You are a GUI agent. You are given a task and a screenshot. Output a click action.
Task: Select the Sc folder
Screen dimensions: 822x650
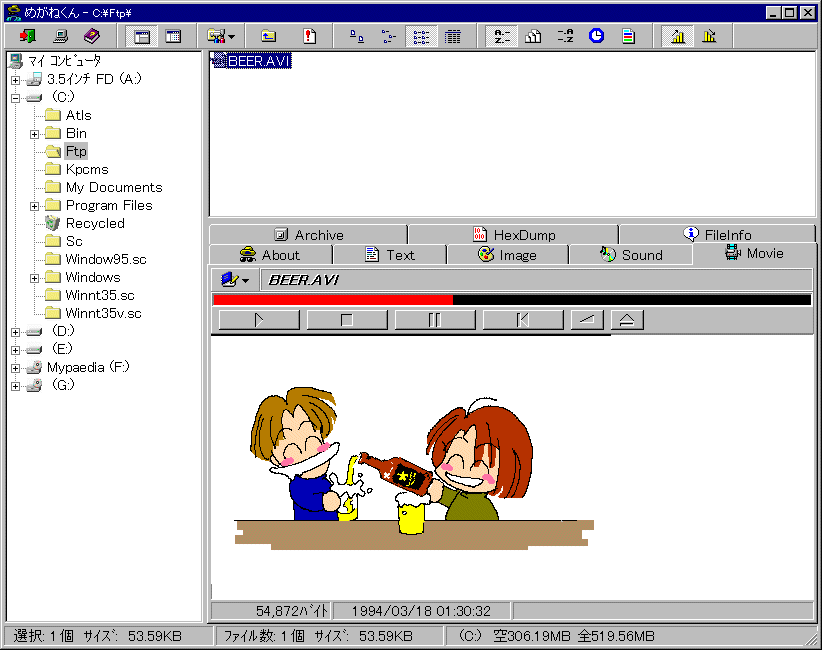64,242
